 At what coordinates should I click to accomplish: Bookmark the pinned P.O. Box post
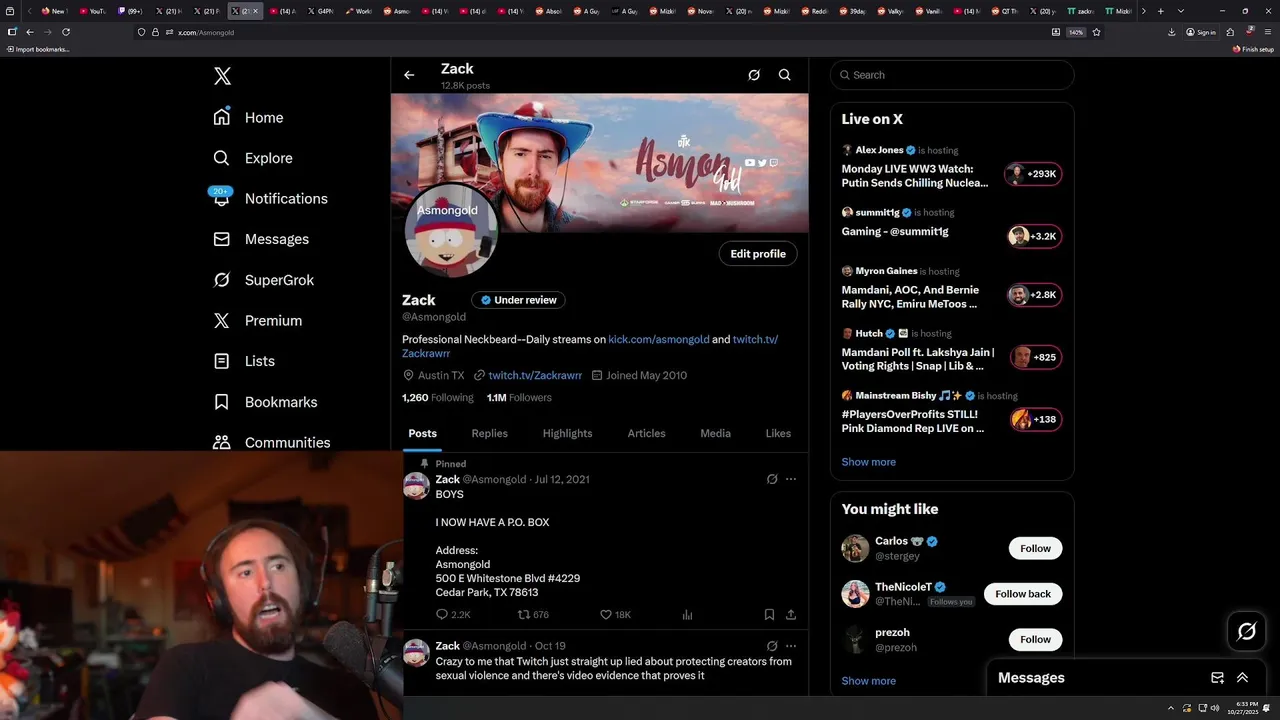[769, 615]
